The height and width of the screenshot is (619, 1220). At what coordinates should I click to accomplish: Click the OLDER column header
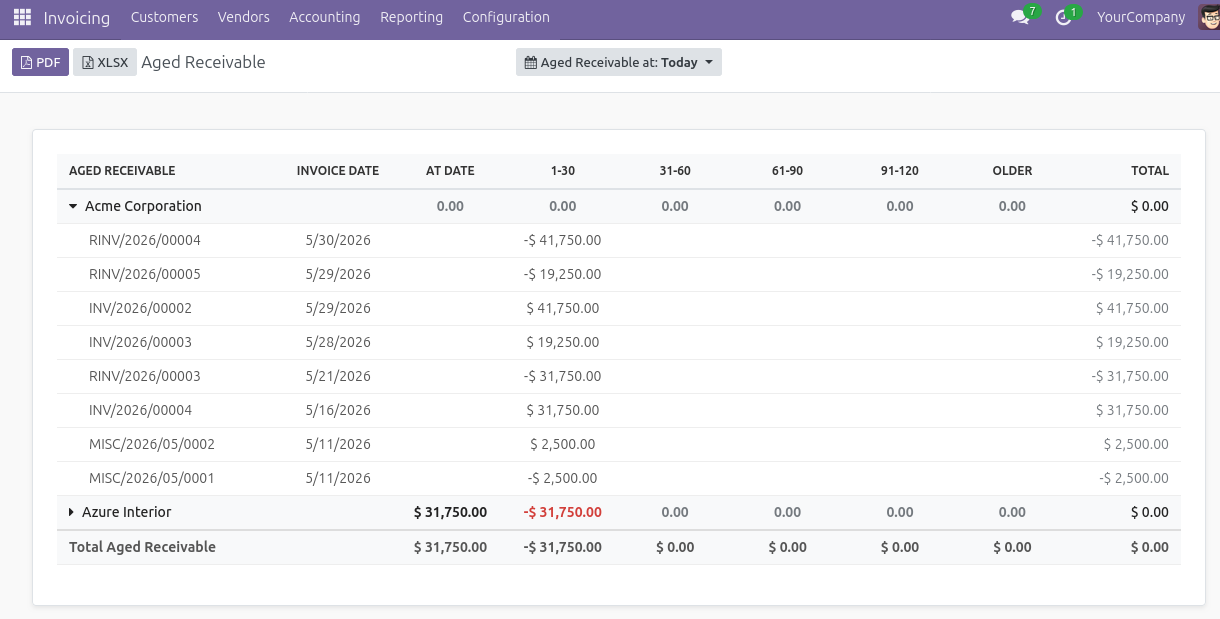coord(1012,171)
